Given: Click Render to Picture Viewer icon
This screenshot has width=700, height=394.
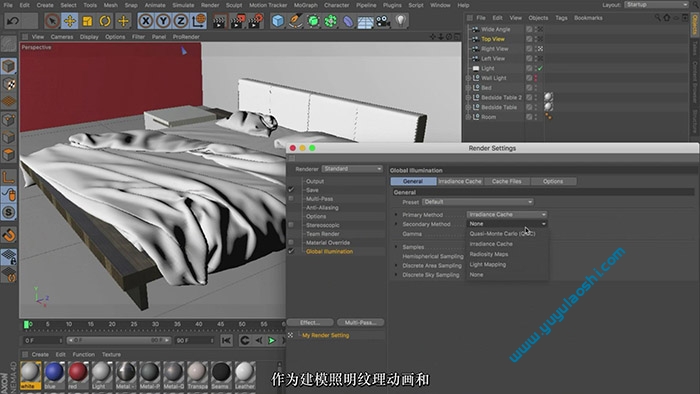Looking at the screenshot, I should (x=238, y=21).
